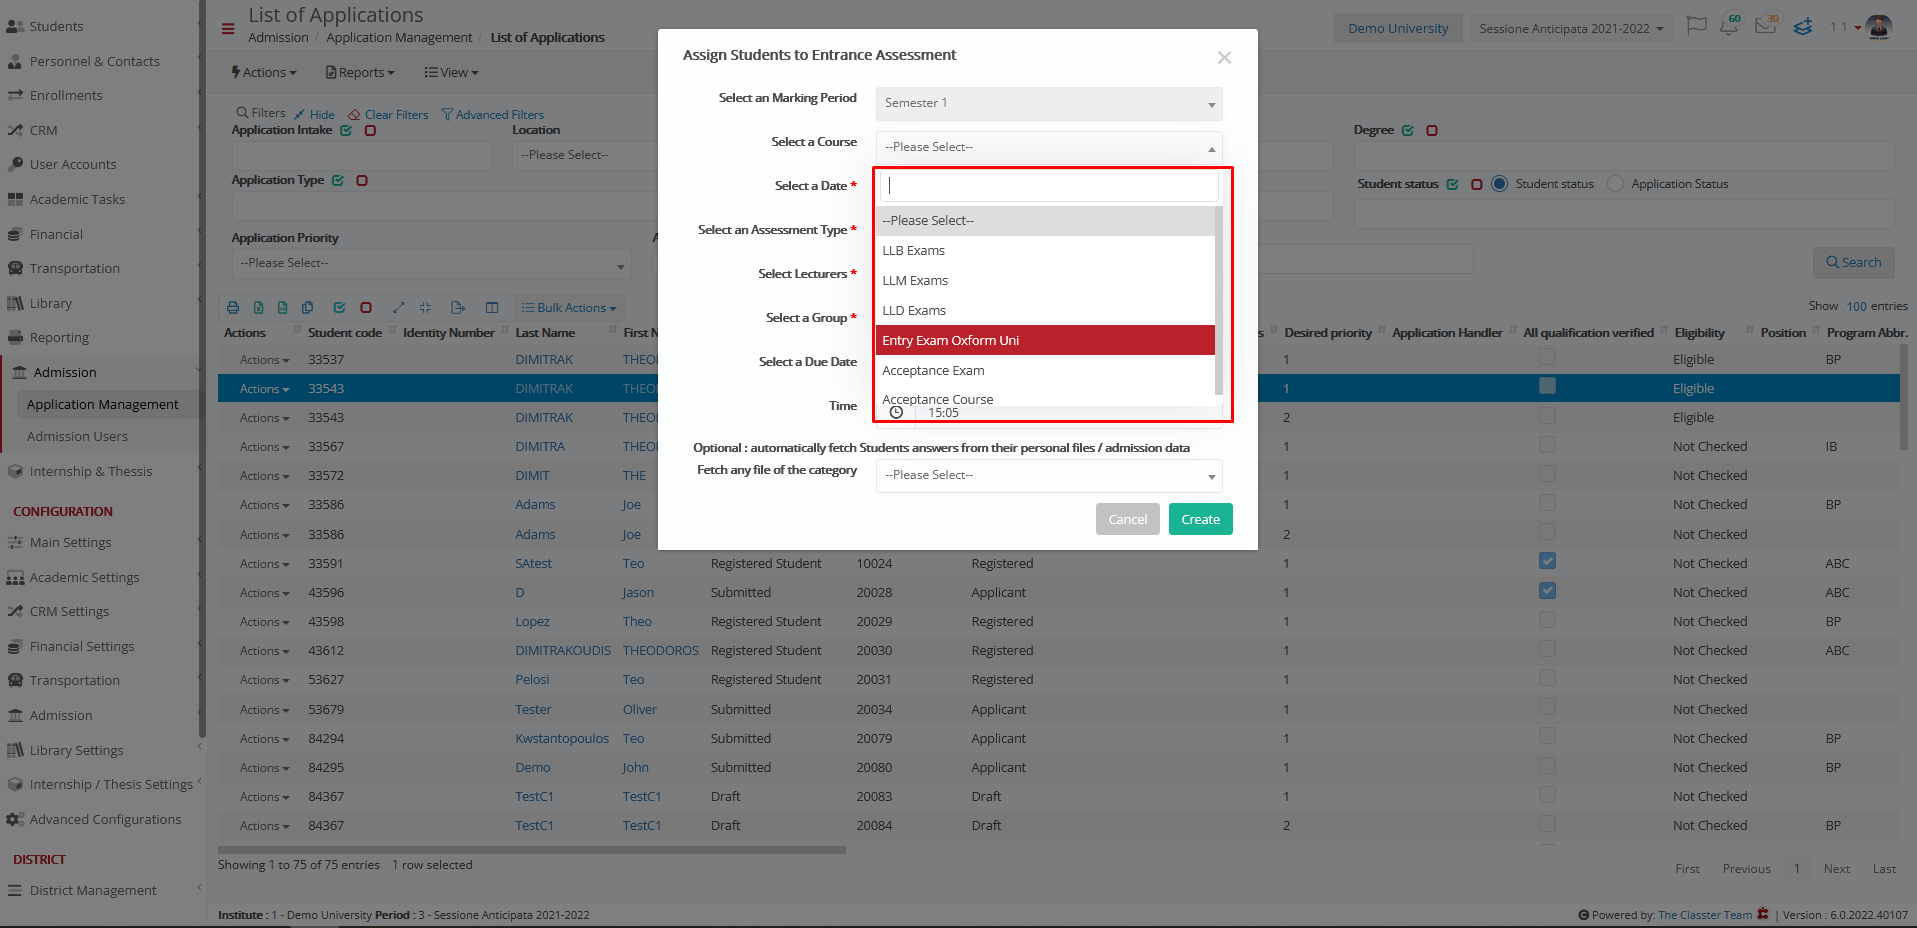Screen dimensions: 1917x928
Task: Click the Application Intake input field
Action: click(362, 156)
